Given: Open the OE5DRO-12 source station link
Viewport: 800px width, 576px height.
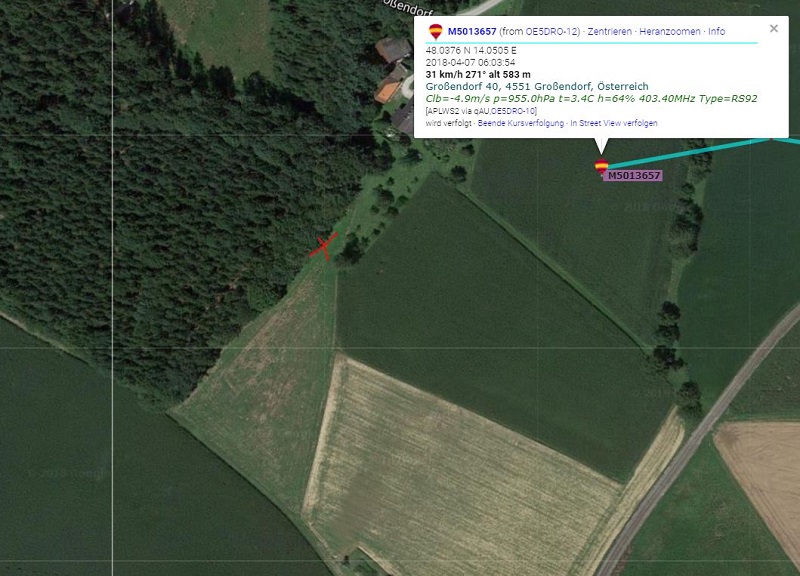Looking at the screenshot, I should pyautogui.click(x=552, y=32).
